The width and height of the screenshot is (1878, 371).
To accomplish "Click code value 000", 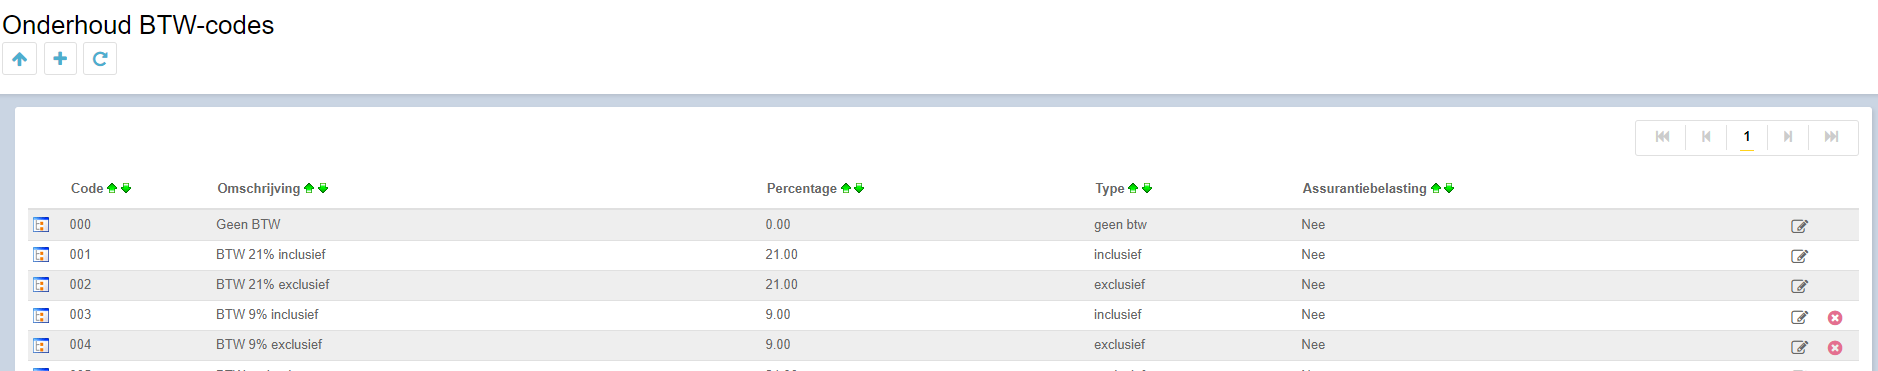I will point(80,224).
